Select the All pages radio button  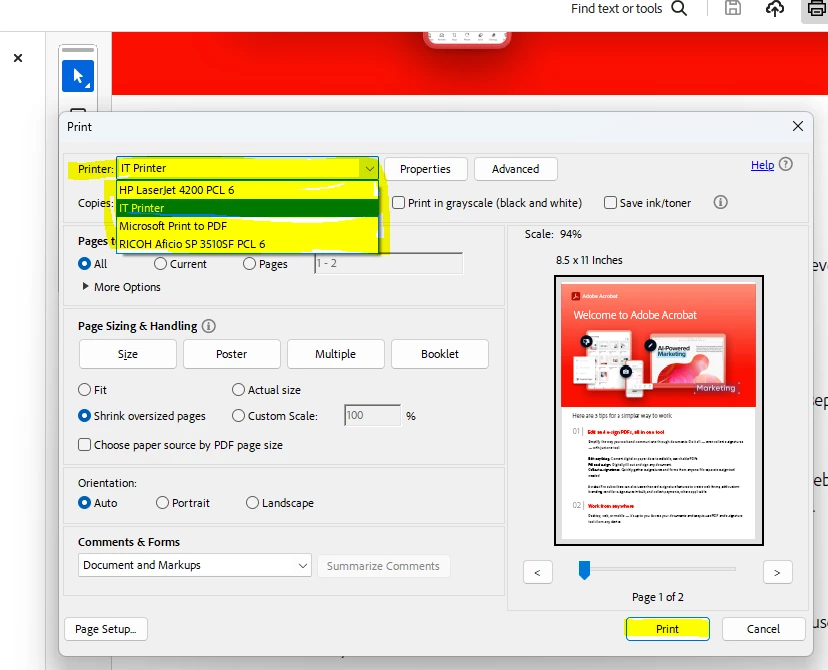[84, 263]
